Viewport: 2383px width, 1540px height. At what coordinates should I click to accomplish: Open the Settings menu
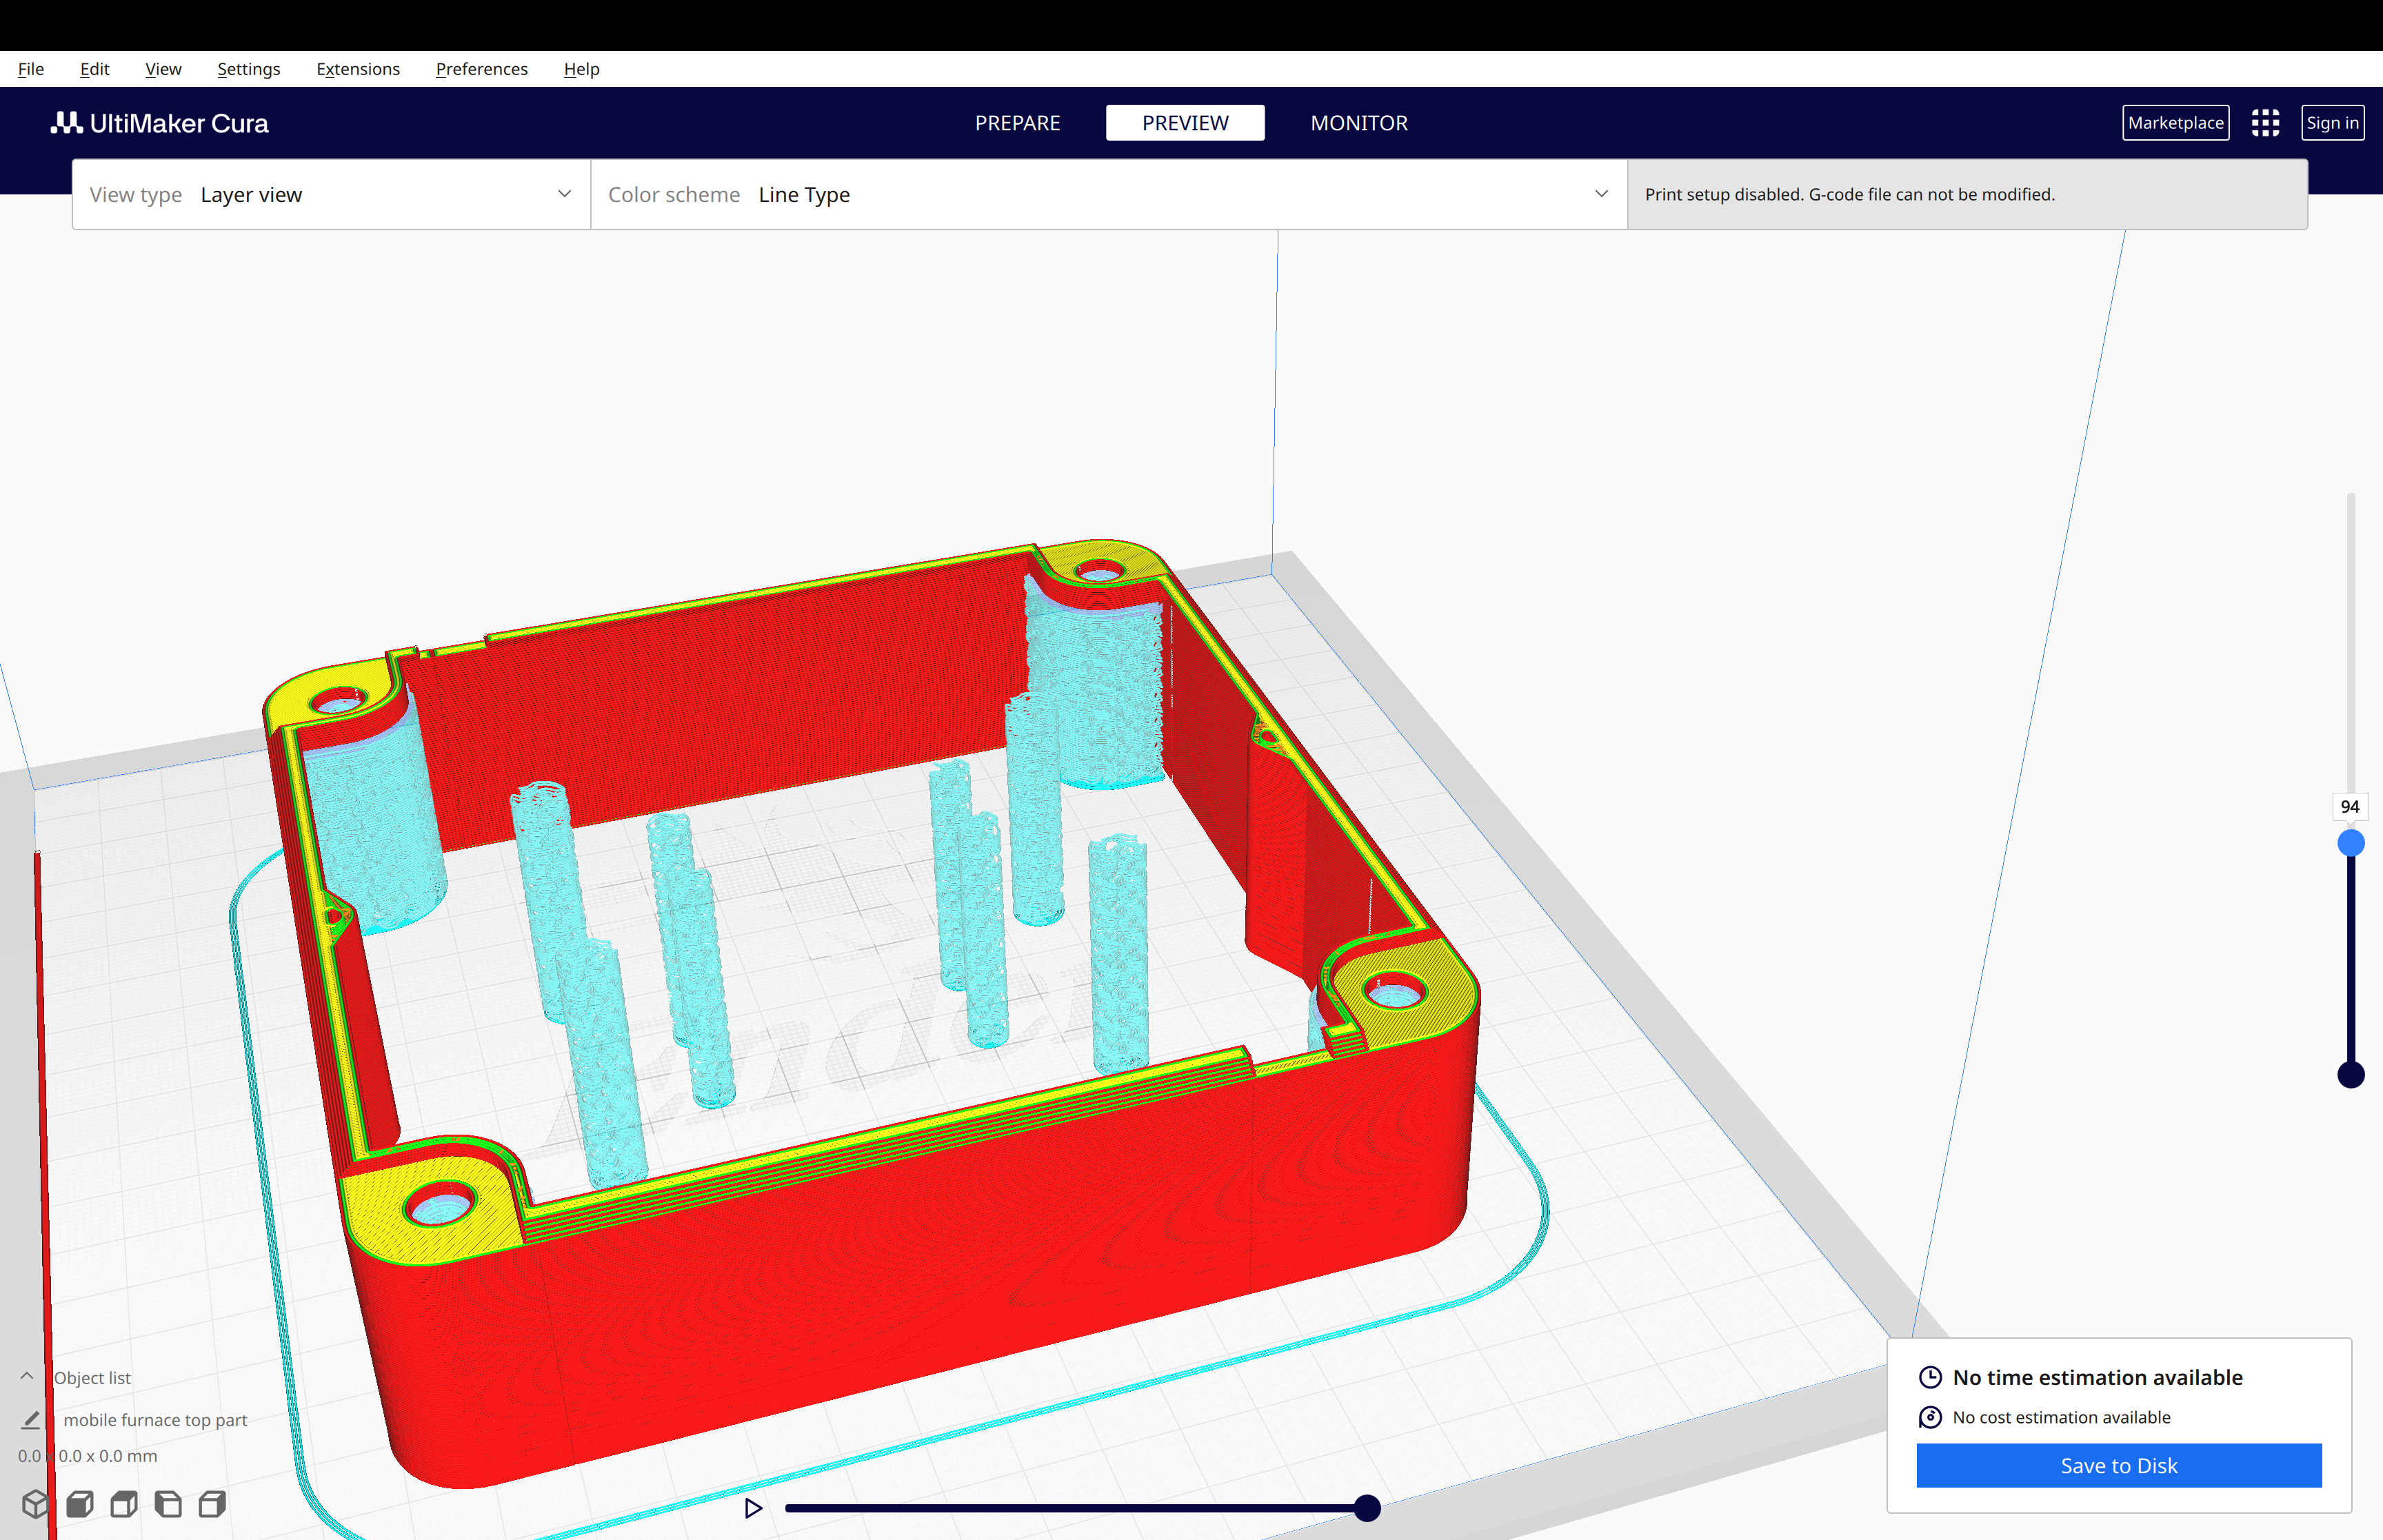click(247, 68)
